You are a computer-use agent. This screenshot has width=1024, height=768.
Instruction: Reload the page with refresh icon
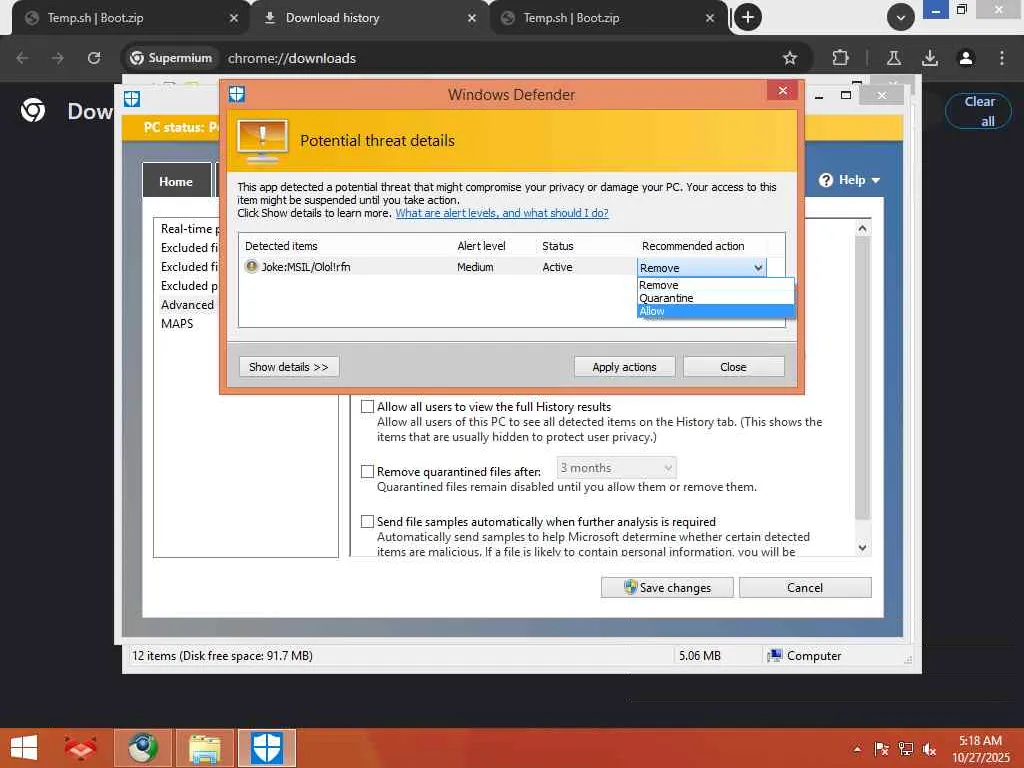(94, 58)
